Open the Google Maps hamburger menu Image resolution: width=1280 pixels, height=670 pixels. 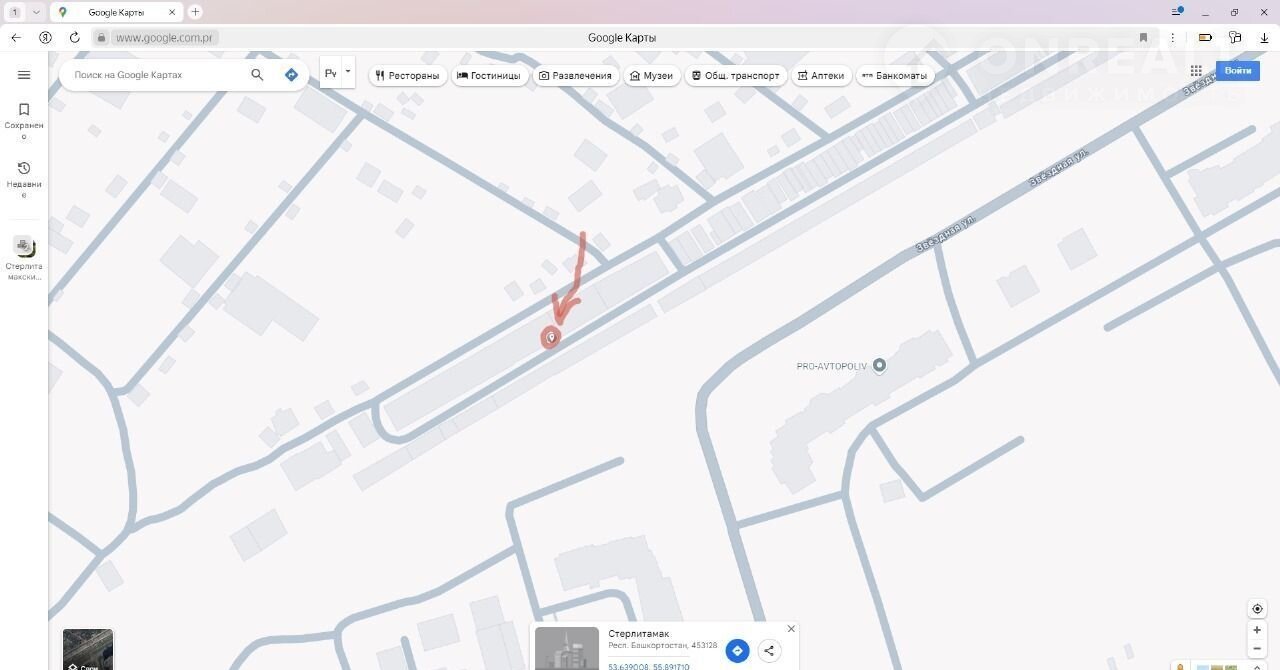(24, 75)
